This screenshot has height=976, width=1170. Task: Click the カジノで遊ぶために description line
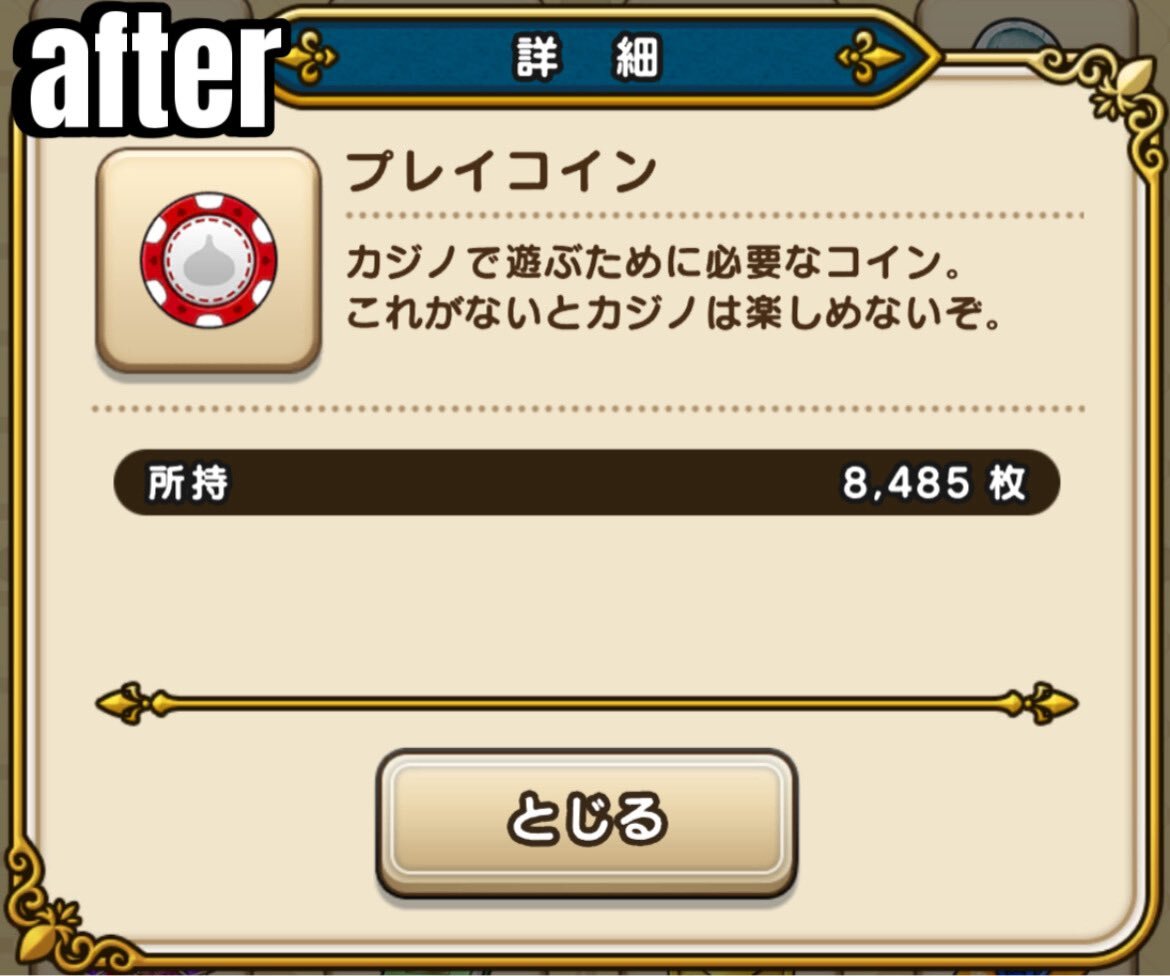654,262
